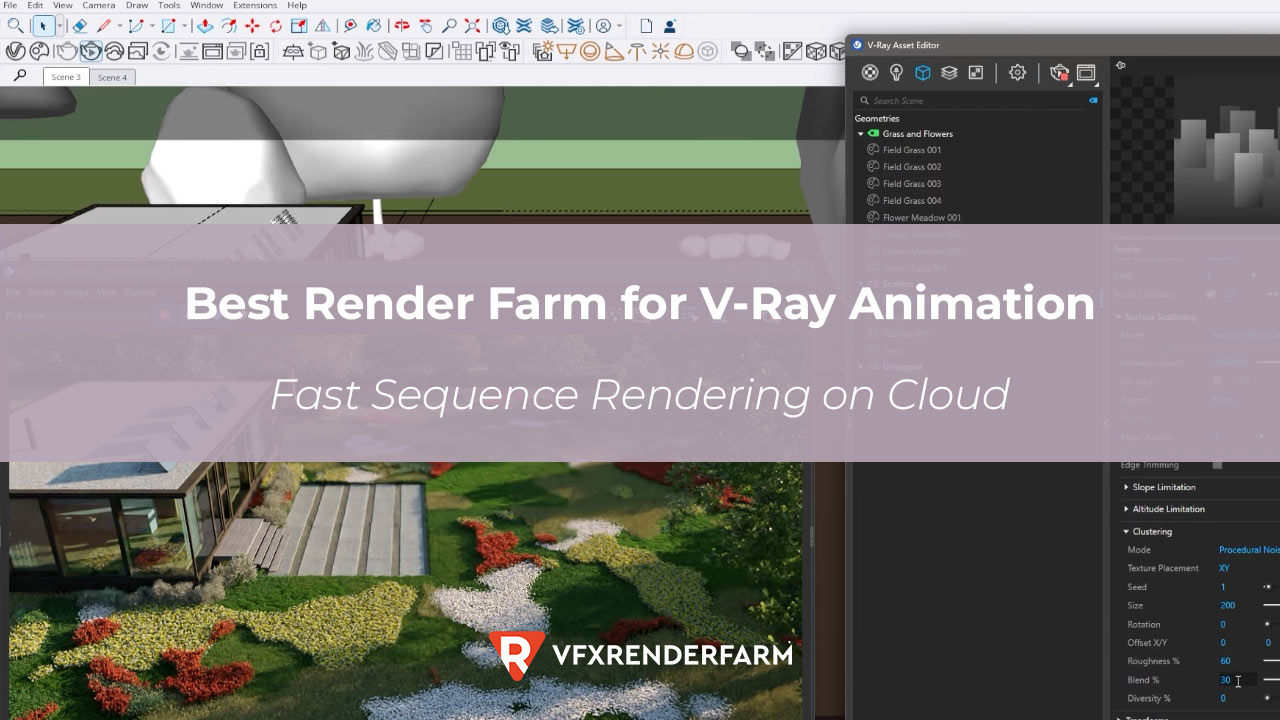This screenshot has height=720, width=1280.
Task: Choose the Line pencil tool
Action: 103,26
